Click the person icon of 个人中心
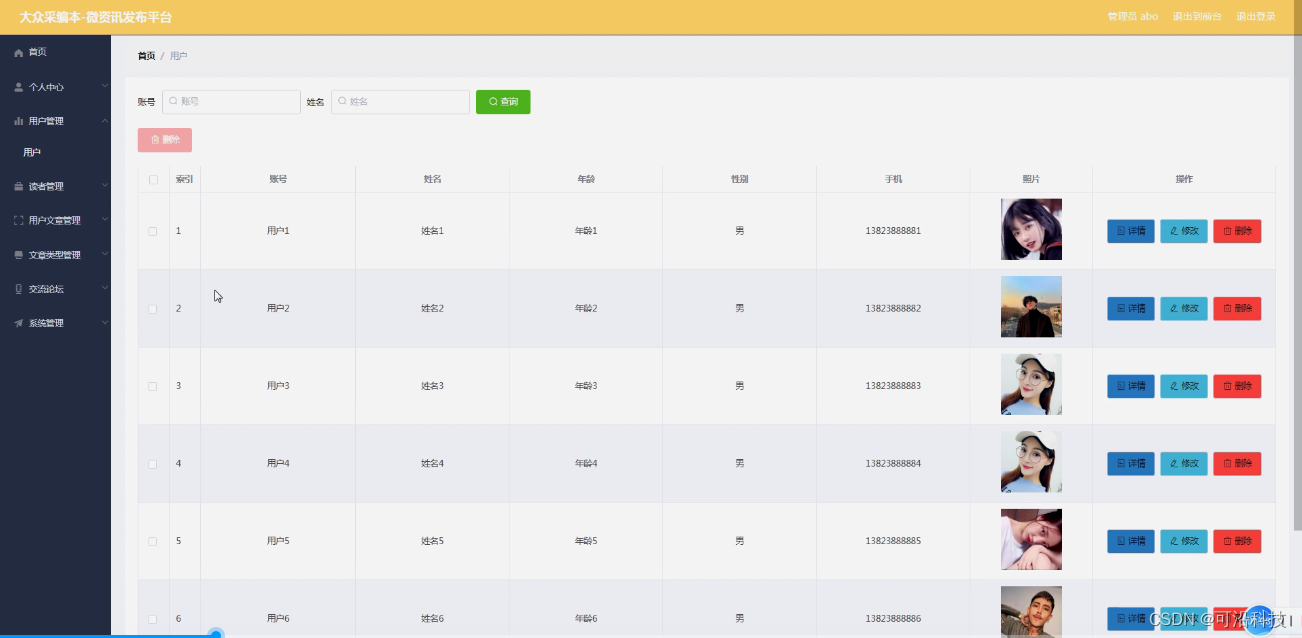This screenshot has height=638, width=1302. [18, 87]
